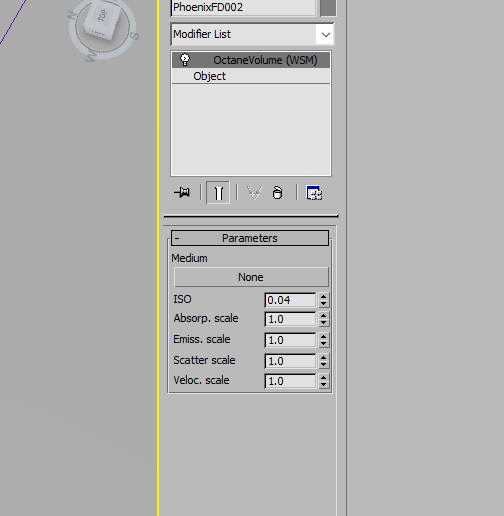Click object color swatch beside PhoenixFD002

(x=328, y=7)
